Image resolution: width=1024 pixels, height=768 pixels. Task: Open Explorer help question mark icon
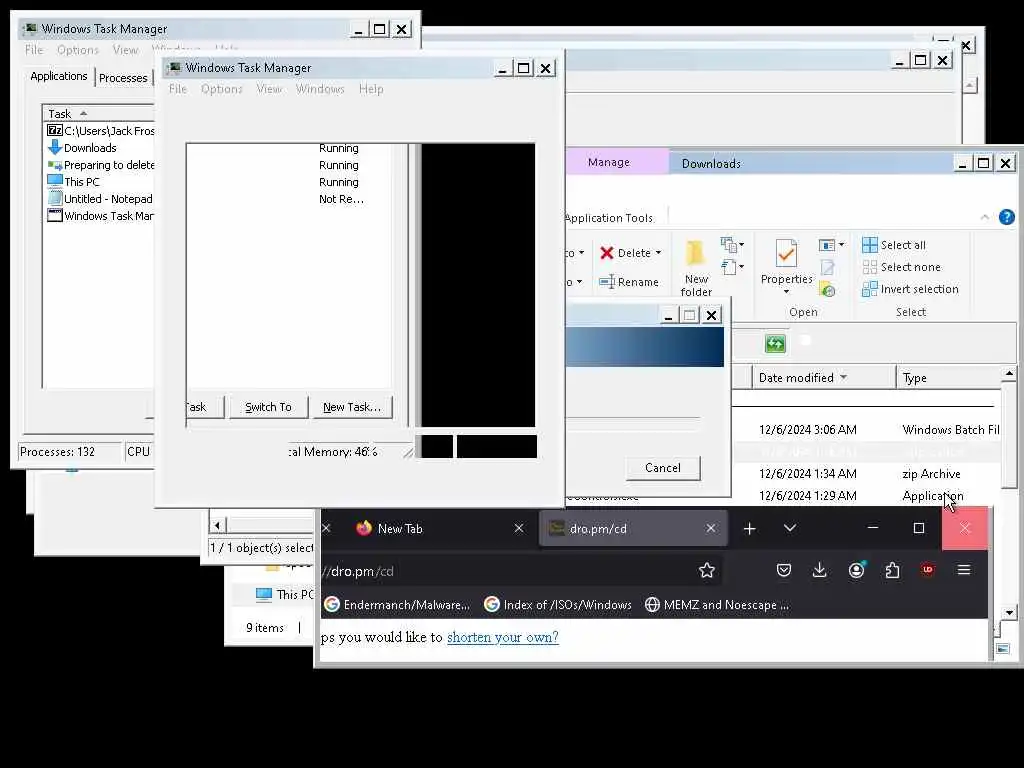click(x=1006, y=217)
